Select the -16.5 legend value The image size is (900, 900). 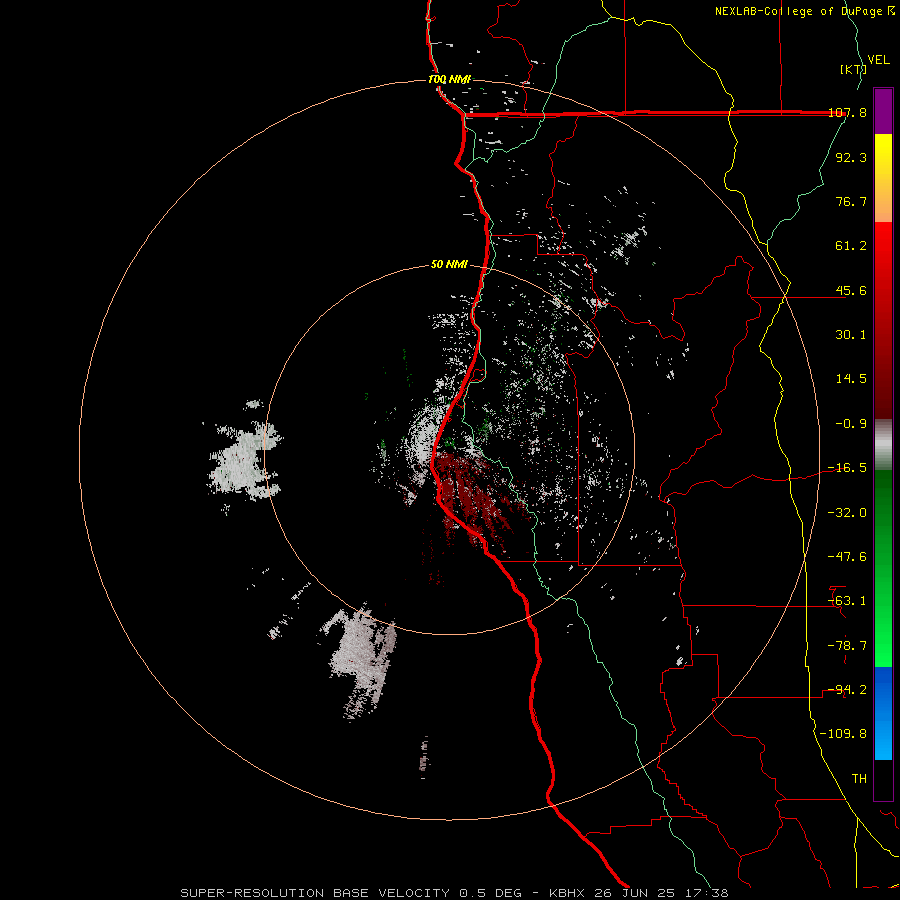[x=847, y=468]
